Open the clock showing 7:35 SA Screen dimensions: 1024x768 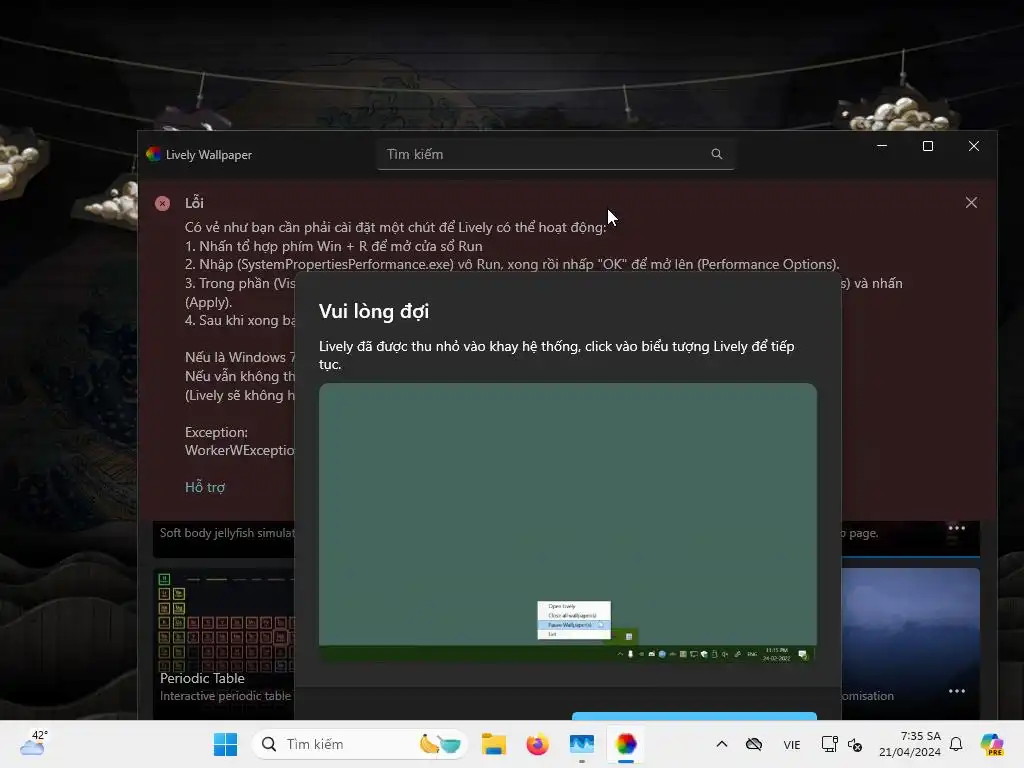(x=910, y=744)
